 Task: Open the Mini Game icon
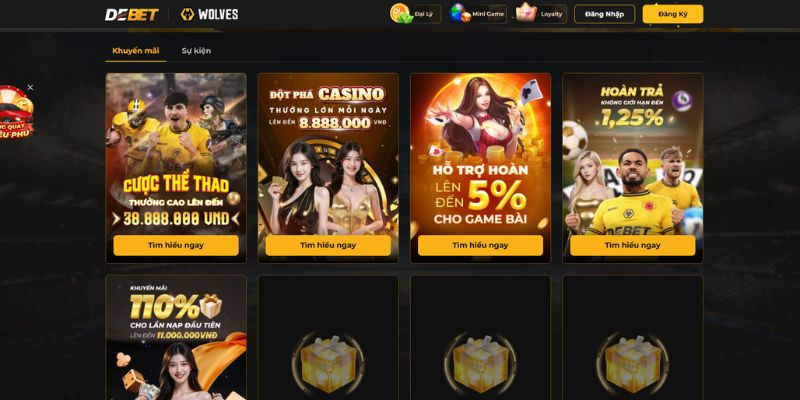pos(460,13)
